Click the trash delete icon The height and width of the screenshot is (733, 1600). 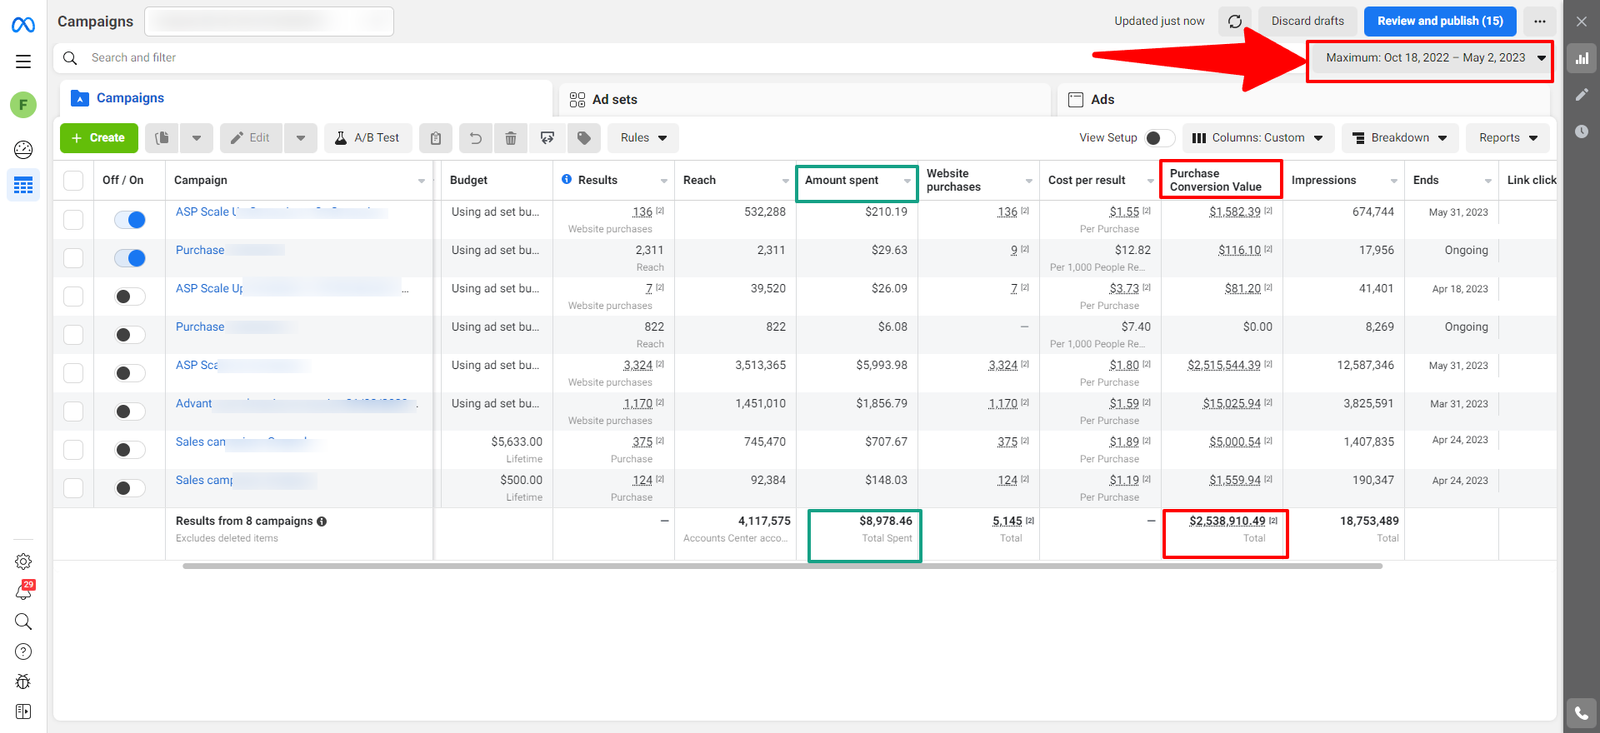pos(511,138)
